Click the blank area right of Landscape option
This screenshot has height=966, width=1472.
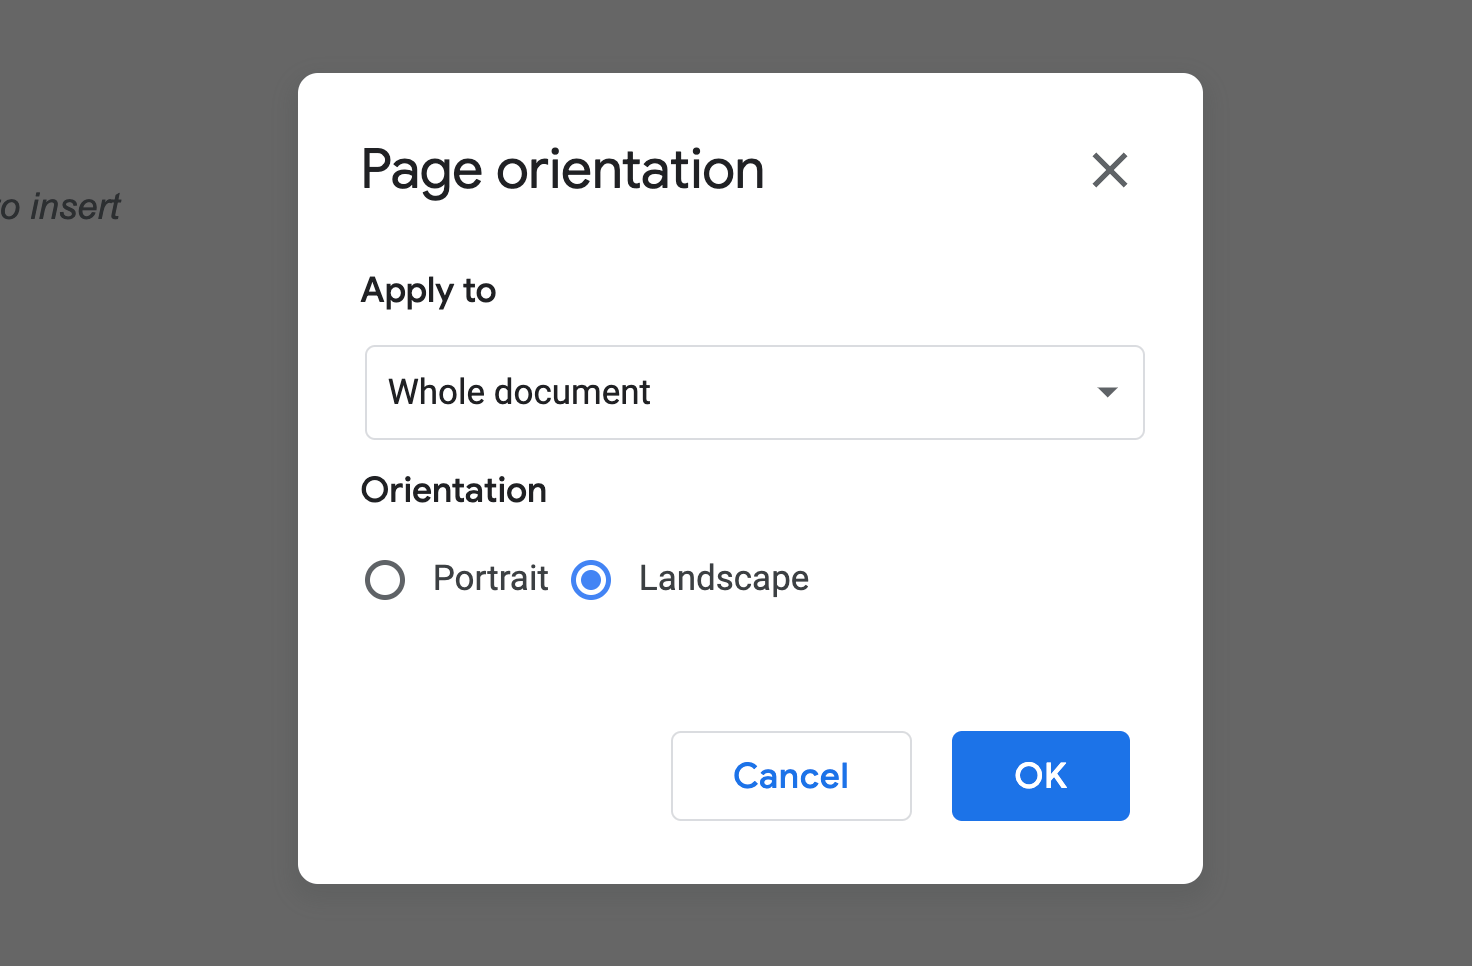point(980,578)
